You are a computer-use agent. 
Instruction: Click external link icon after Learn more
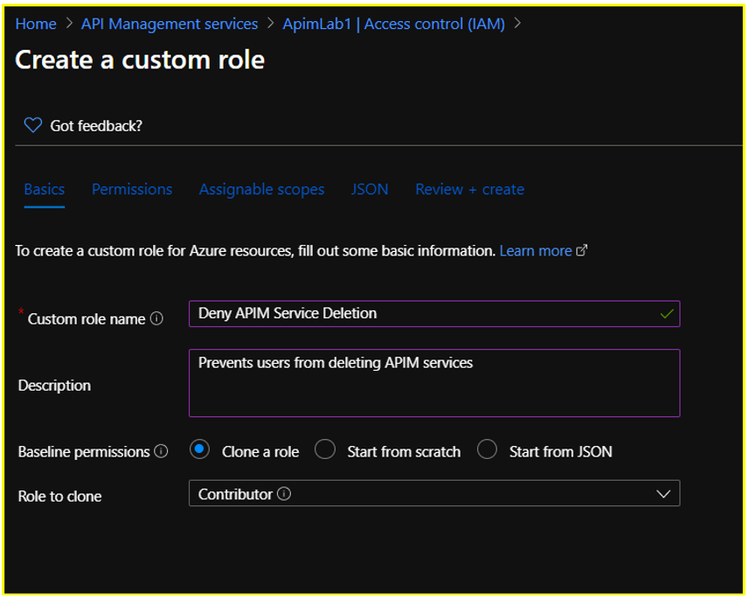tap(582, 250)
